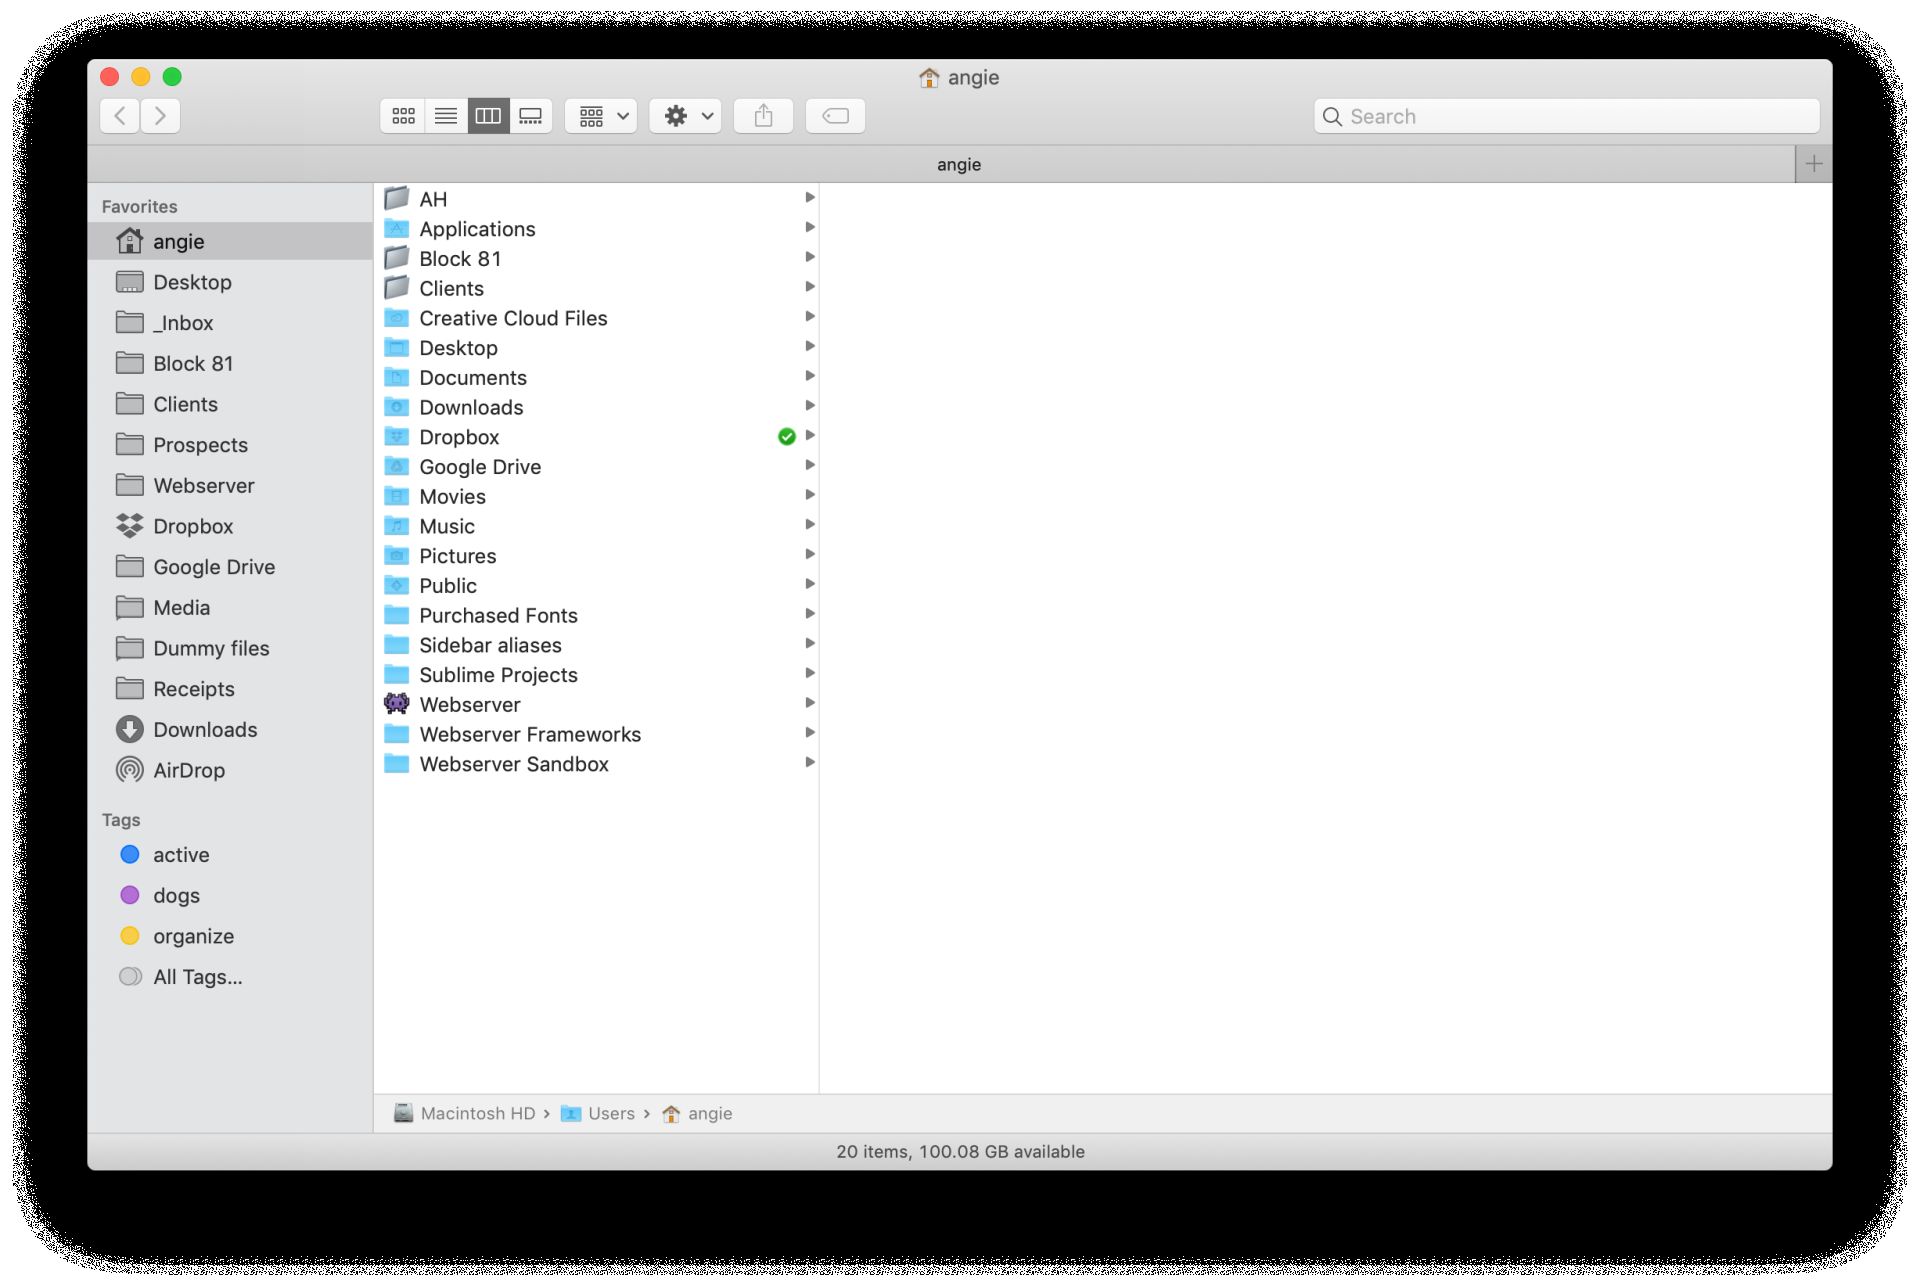The width and height of the screenshot is (1920, 1286).
Task: Open the gear Action menu dropdown
Action: 686,116
